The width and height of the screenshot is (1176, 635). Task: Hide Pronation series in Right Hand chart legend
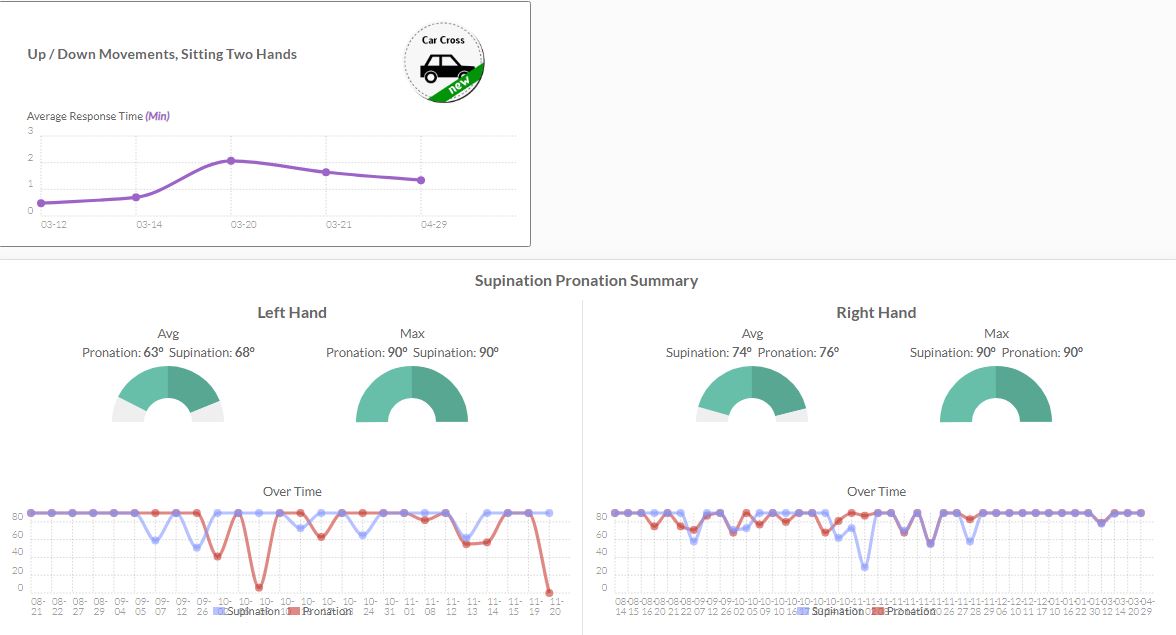tap(904, 611)
